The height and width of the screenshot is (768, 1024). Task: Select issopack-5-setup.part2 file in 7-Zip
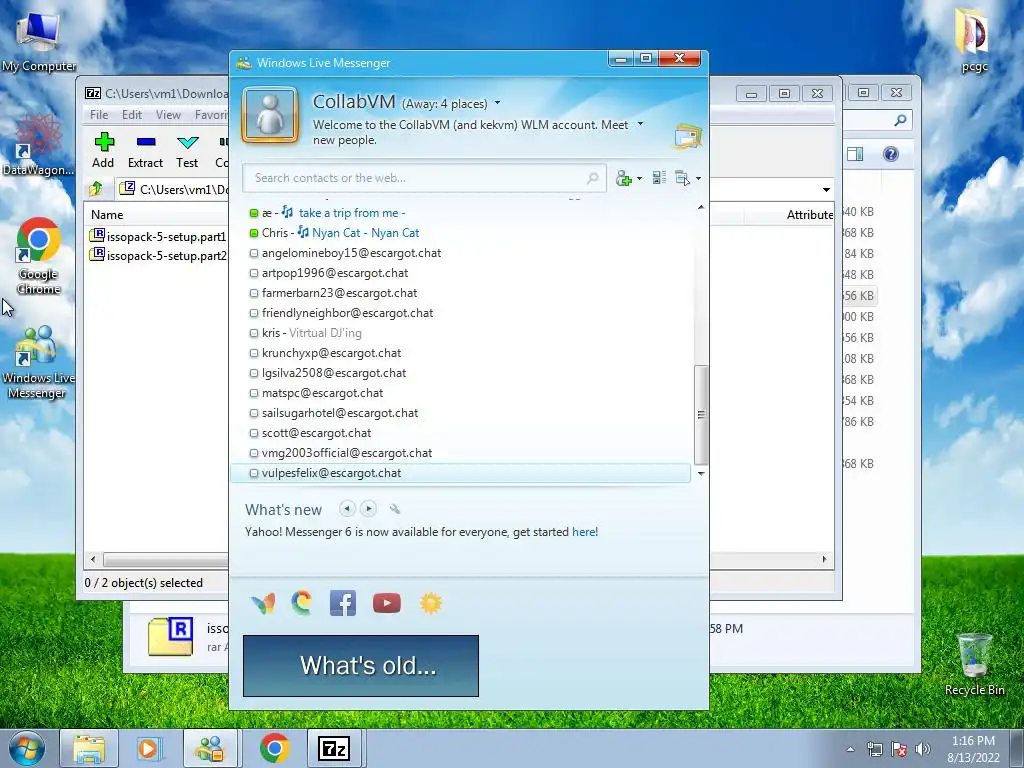pos(159,255)
